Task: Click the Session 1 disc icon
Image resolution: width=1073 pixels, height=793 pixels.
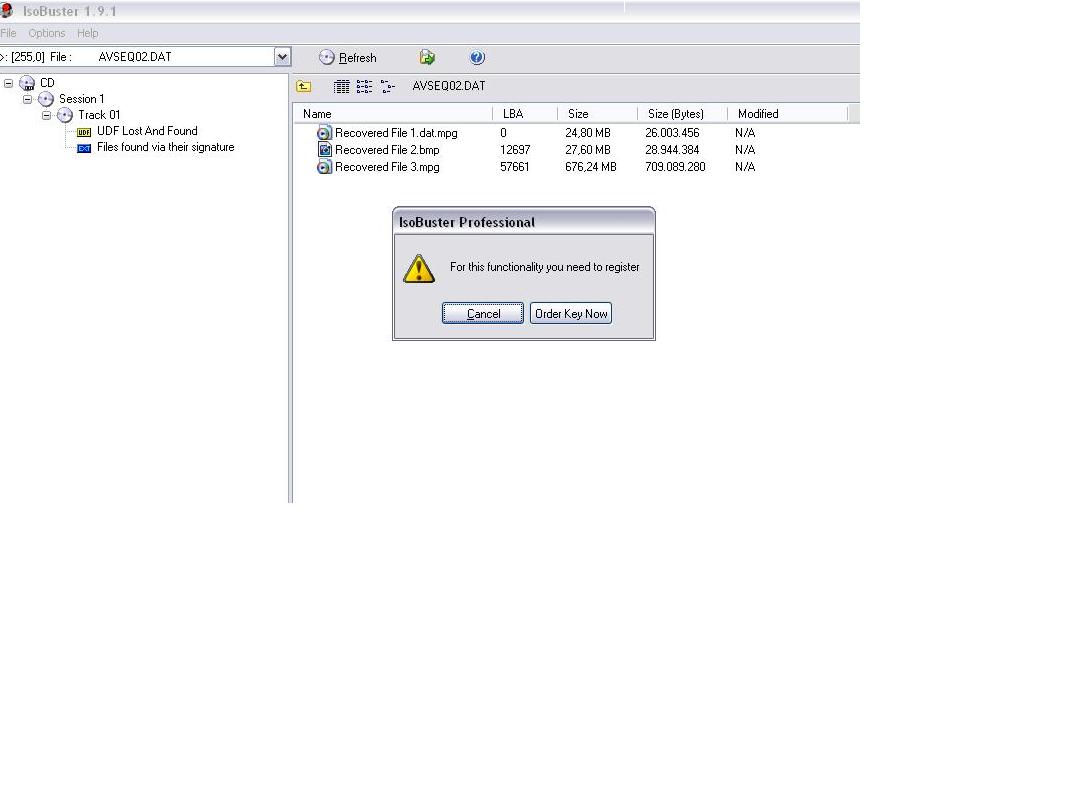Action: [x=46, y=99]
